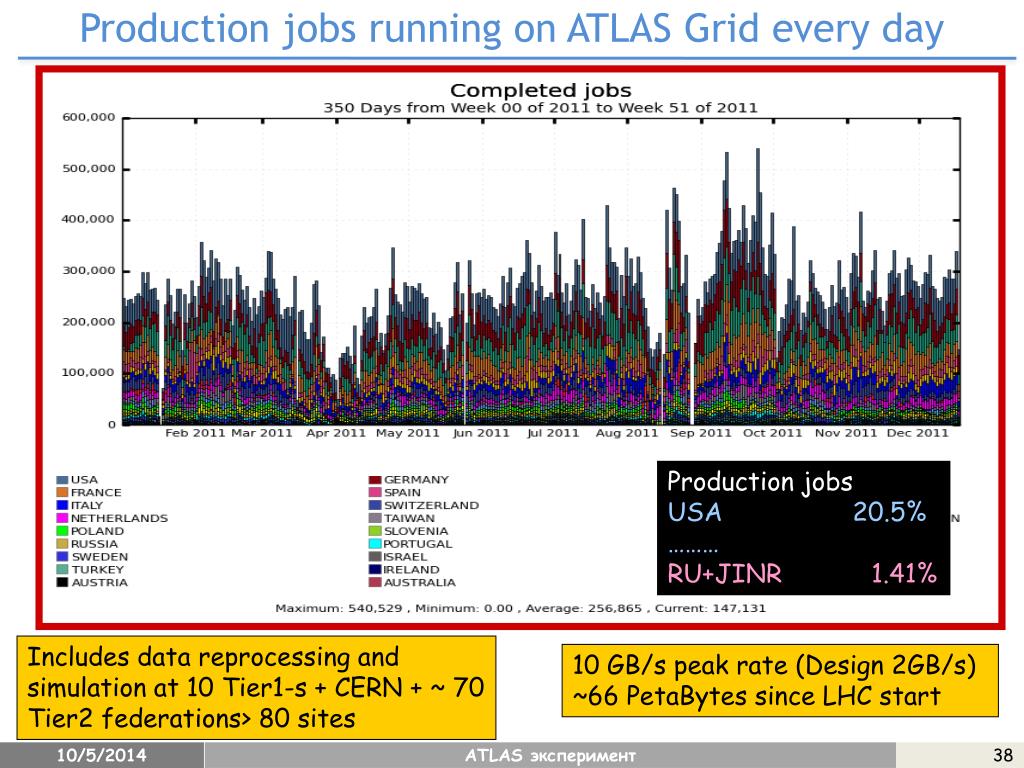Click the chart title 'Completed jobs'
The height and width of the screenshot is (768, 1024).
tap(541, 90)
